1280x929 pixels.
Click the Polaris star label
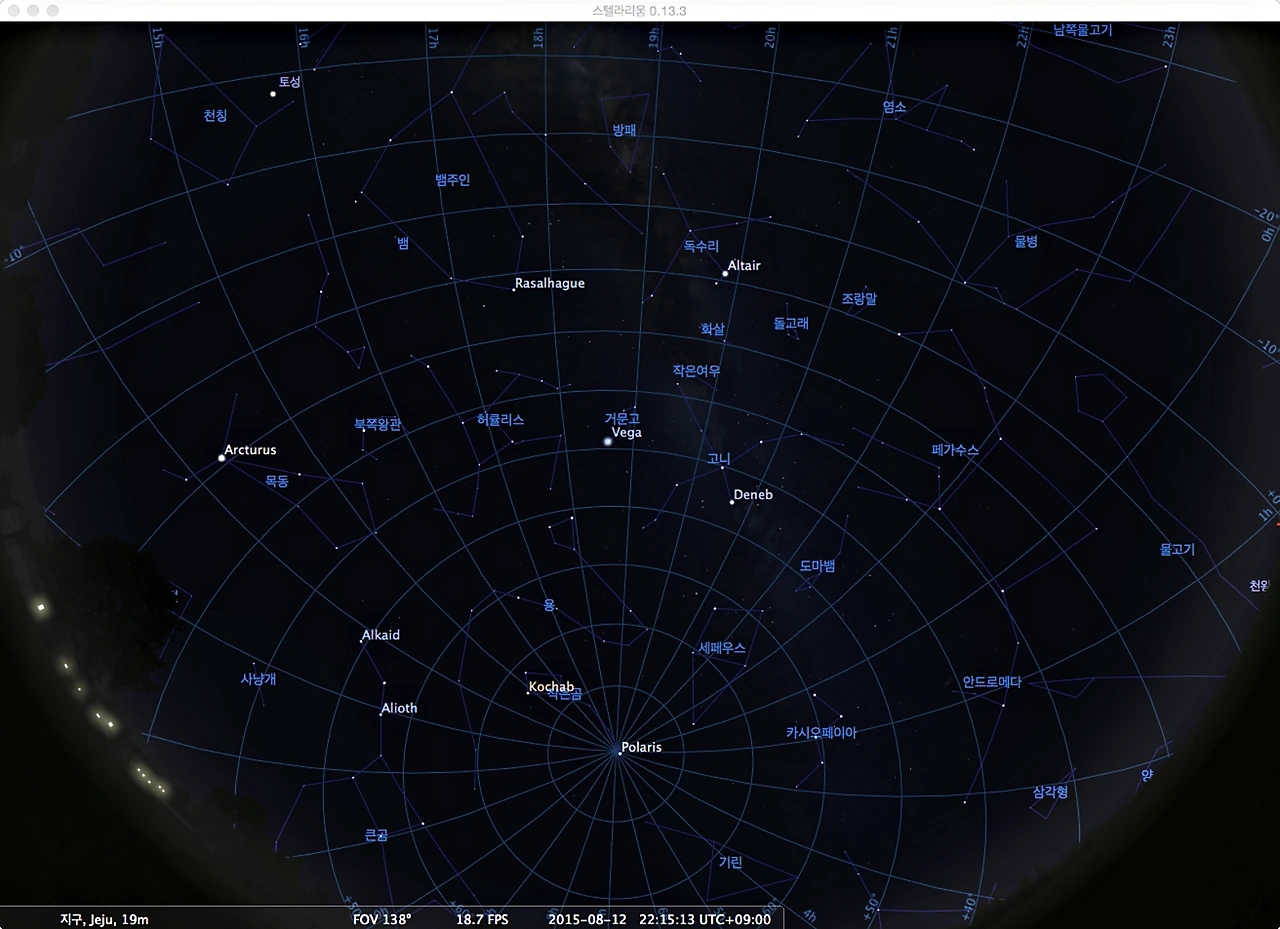tap(641, 747)
